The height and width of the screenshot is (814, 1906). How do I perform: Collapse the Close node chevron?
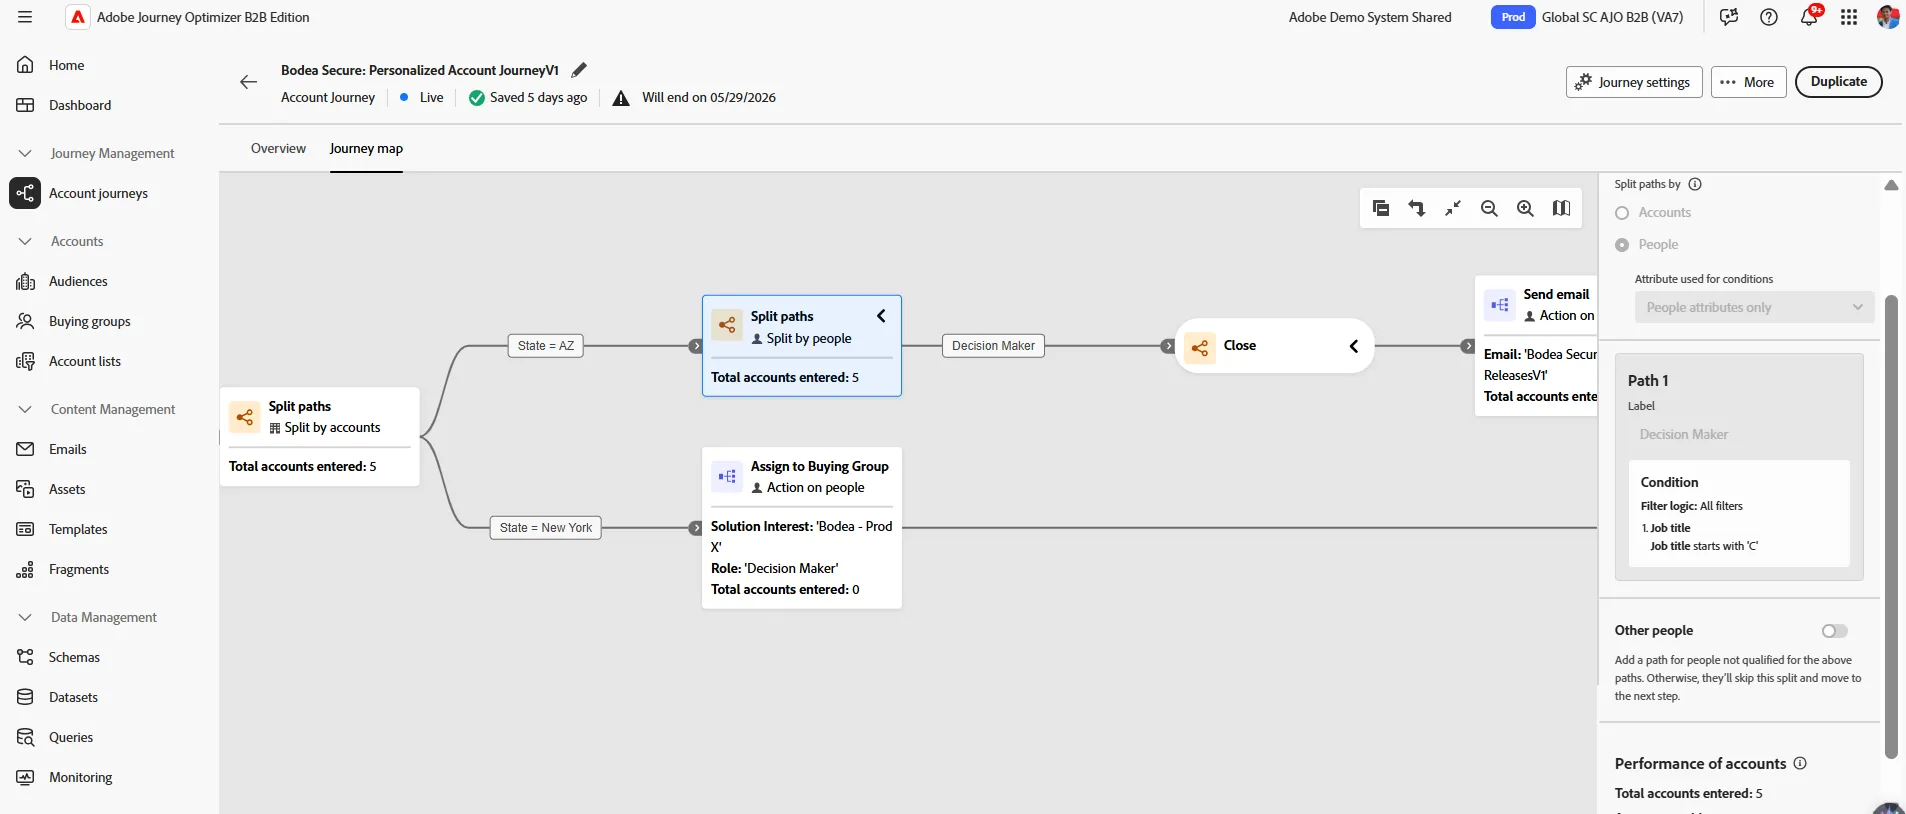pyautogui.click(x=1354, y=346)
